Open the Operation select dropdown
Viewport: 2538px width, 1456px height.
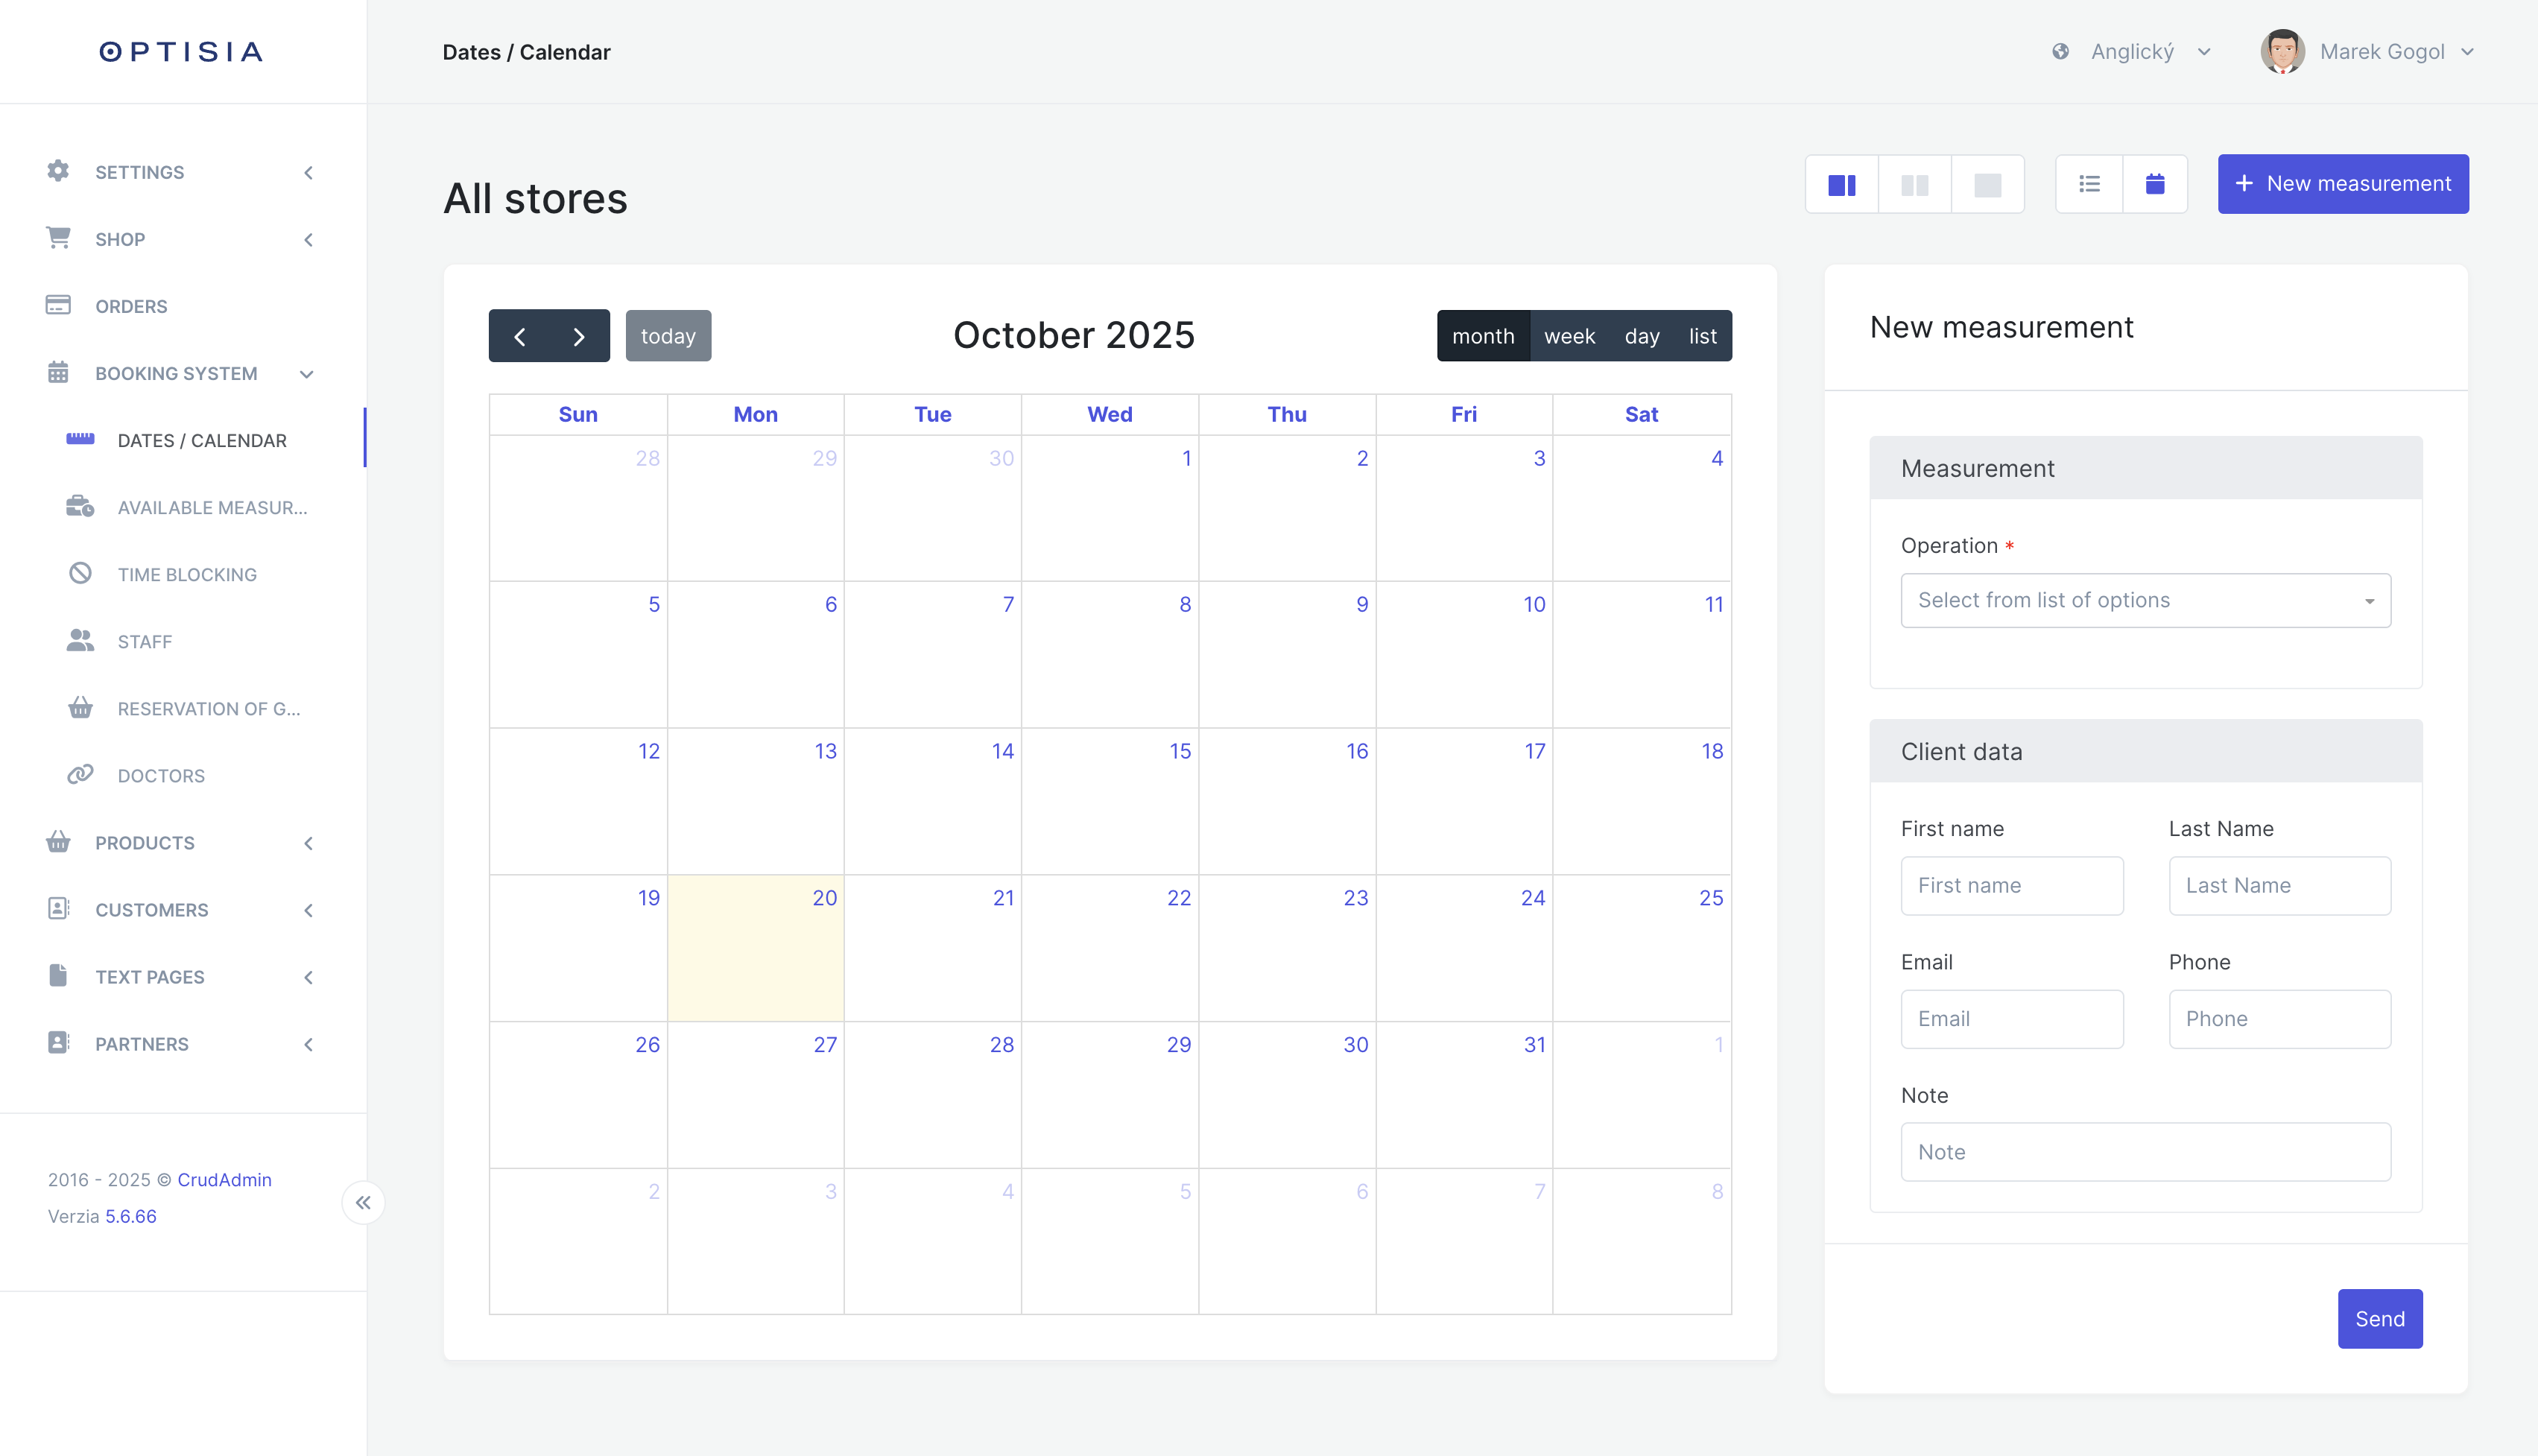[2145, 600]
